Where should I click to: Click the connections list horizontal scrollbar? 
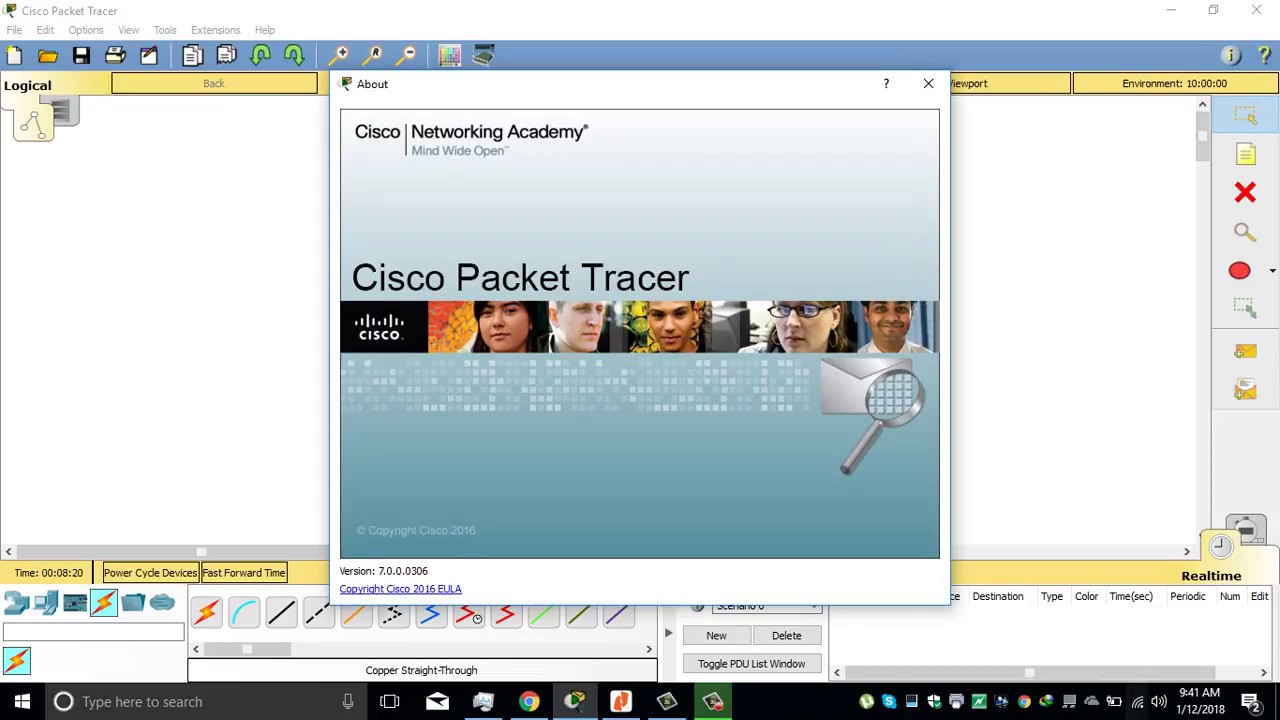pyautogui.click(x=422, y=649)
